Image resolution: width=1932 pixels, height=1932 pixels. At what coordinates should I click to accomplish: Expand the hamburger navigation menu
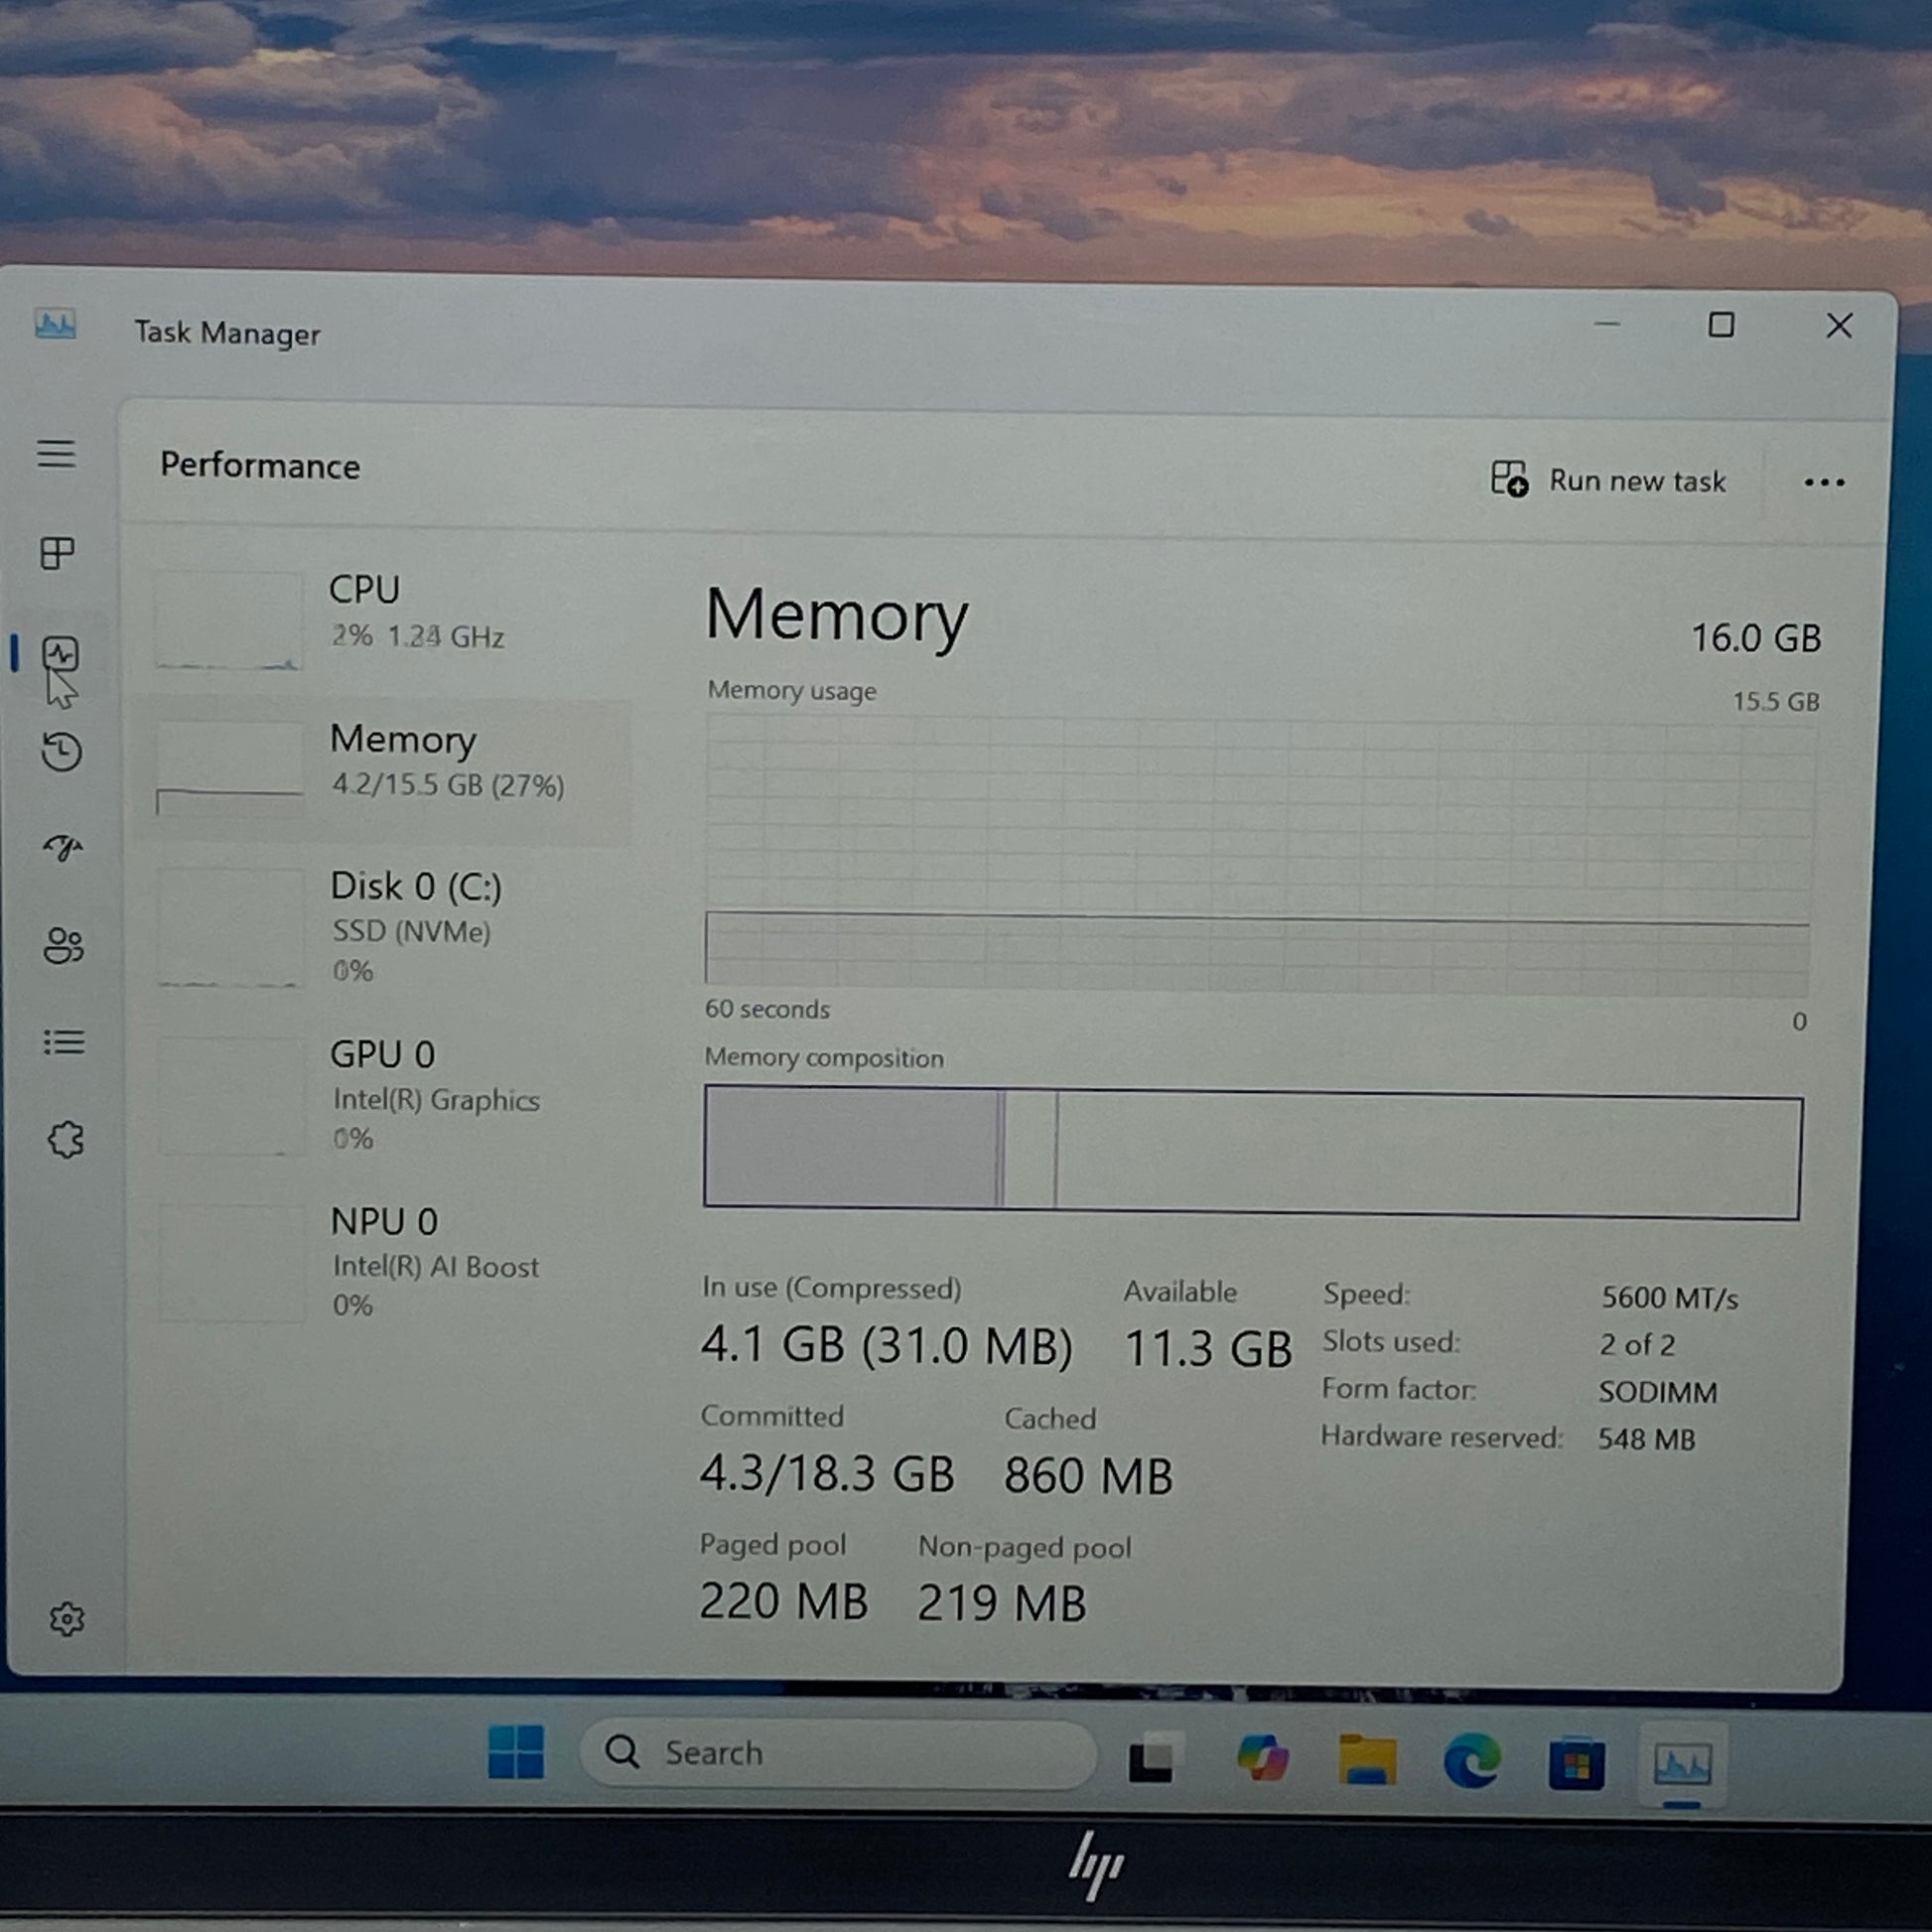point(56,454)
